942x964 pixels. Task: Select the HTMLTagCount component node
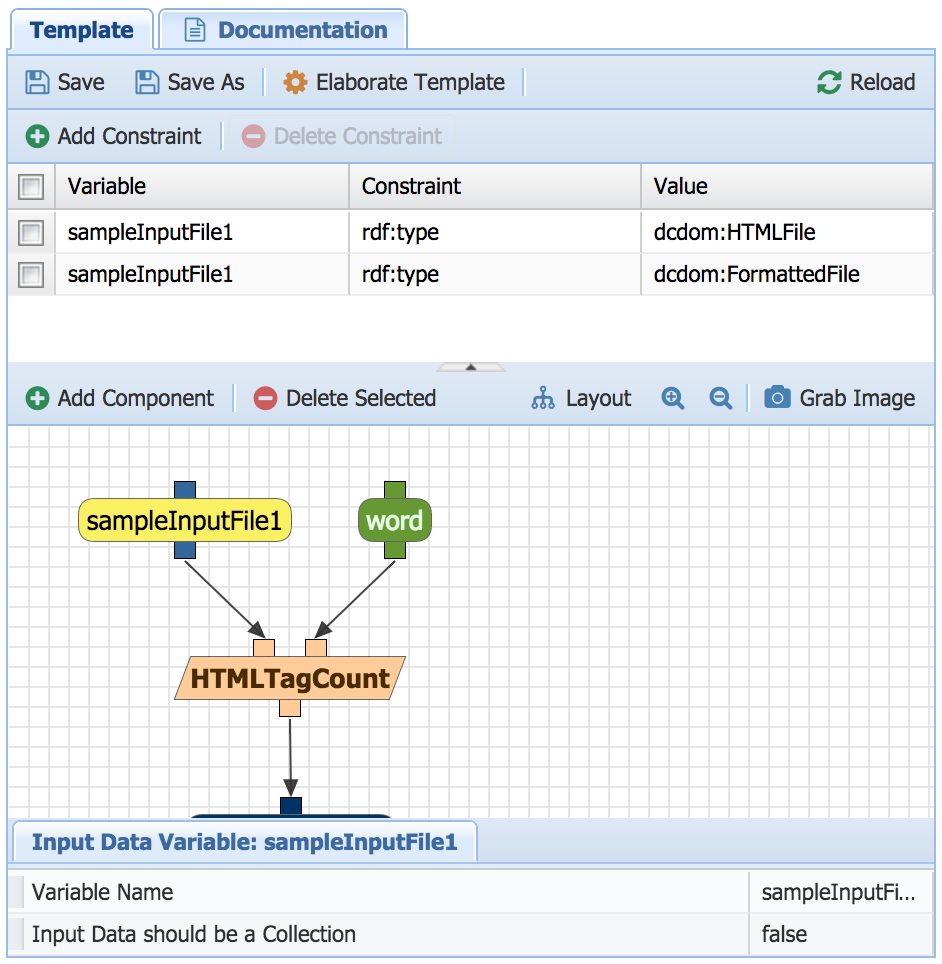pos(290,679)
